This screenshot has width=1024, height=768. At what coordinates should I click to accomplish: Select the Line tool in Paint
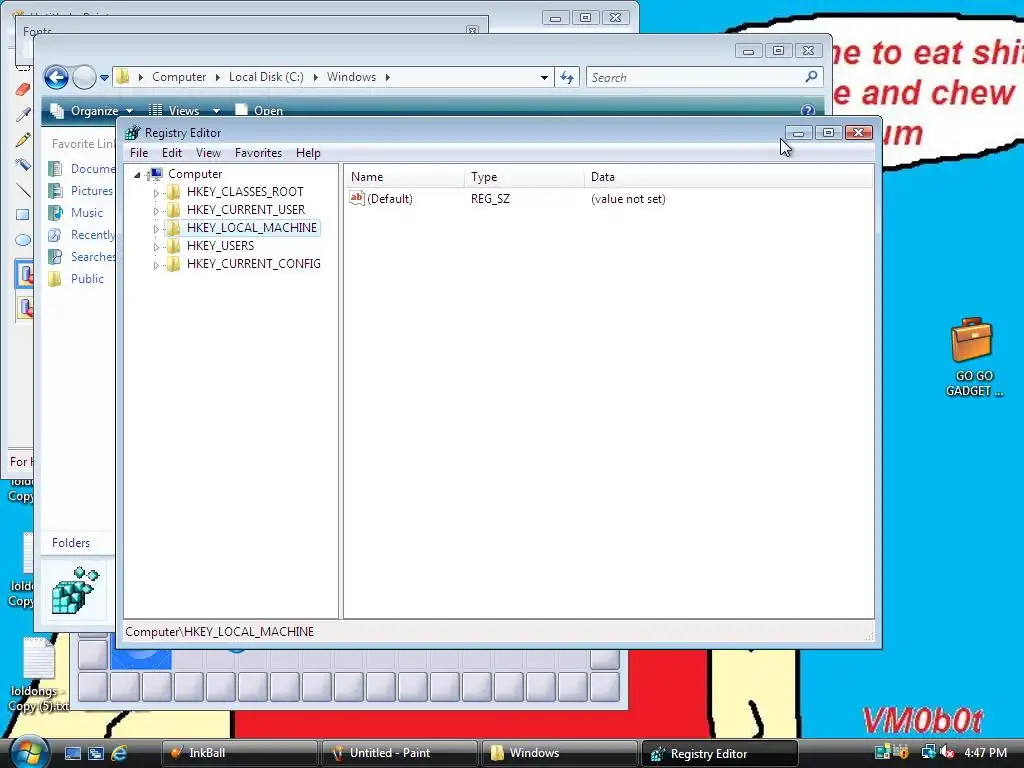tap(23, 189)
